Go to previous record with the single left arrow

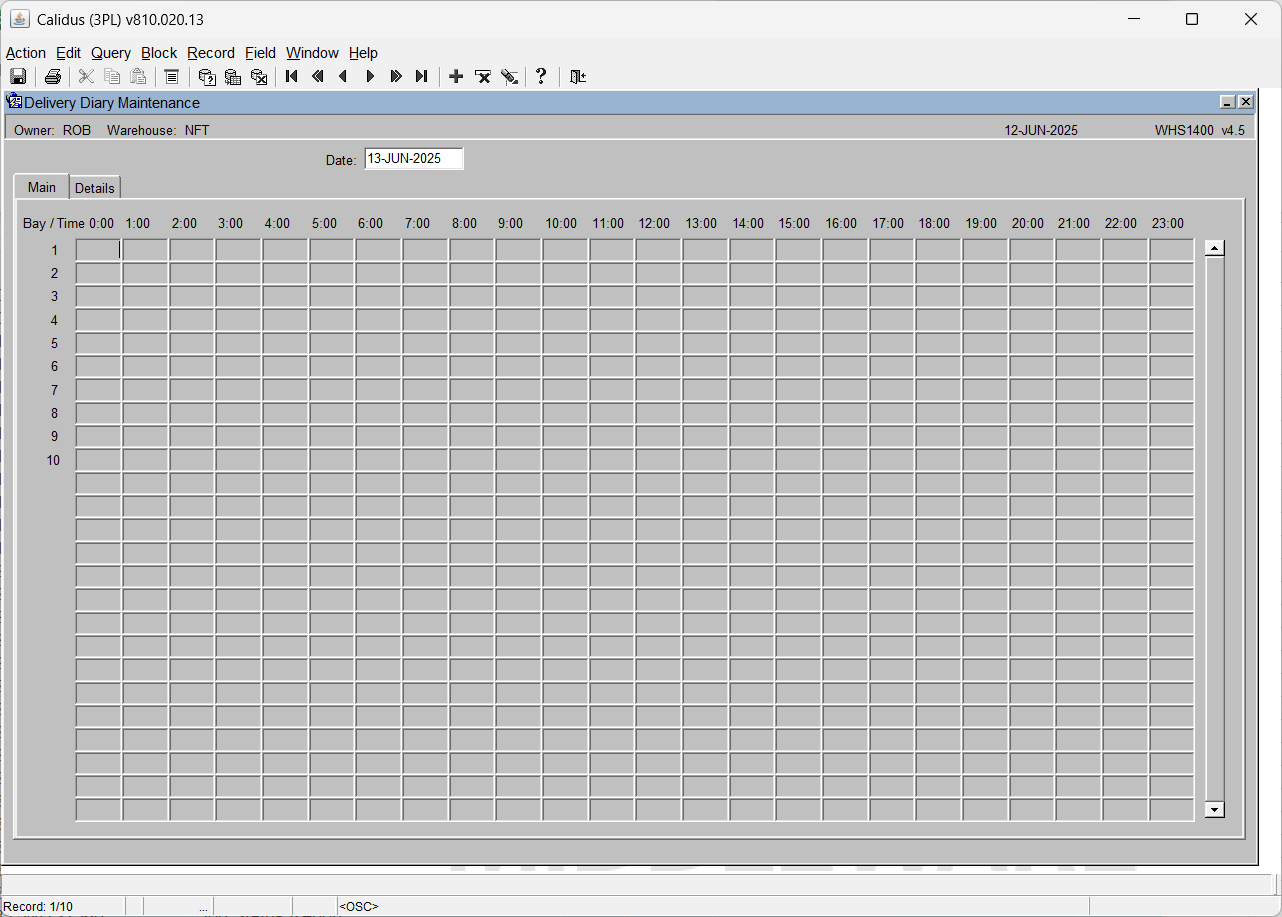[344, 77]
